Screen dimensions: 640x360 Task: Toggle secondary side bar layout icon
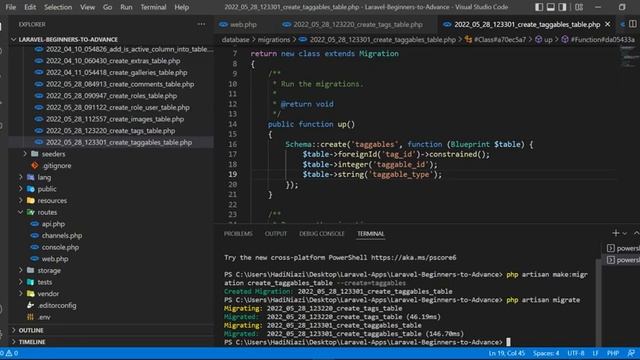(x=562, y=7)
